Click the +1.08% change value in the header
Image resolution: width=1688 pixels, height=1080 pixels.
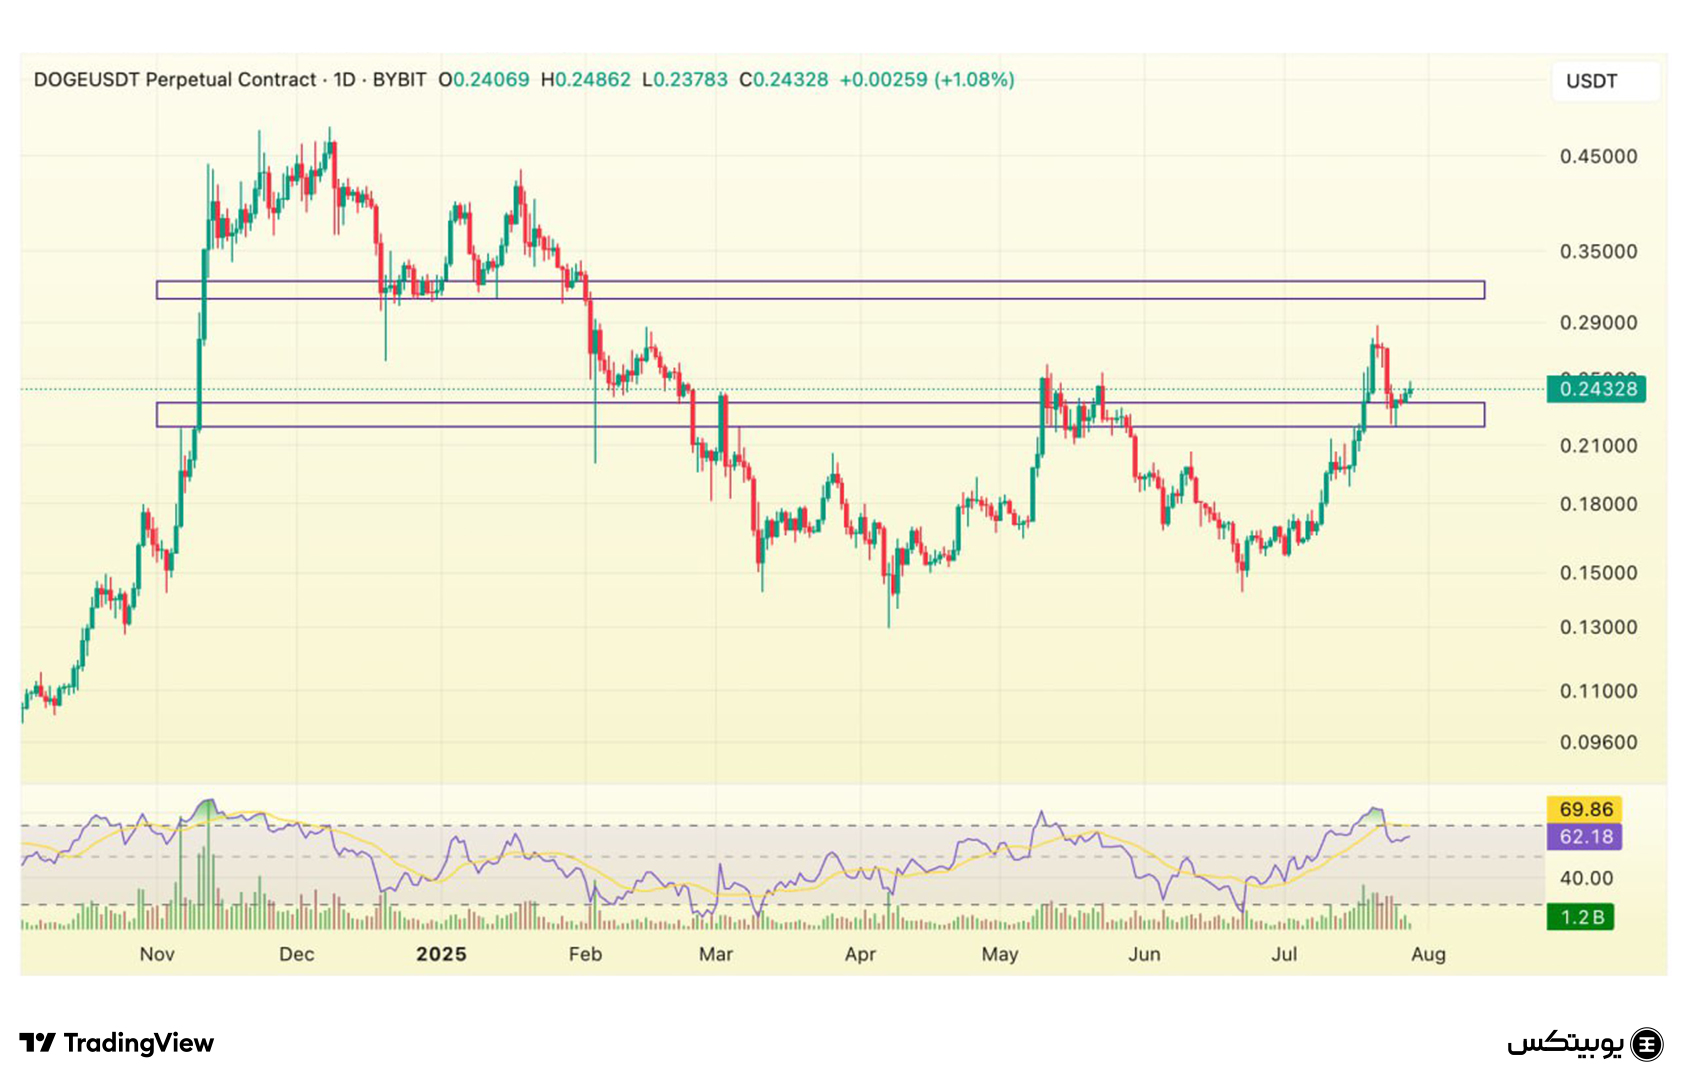974,80
